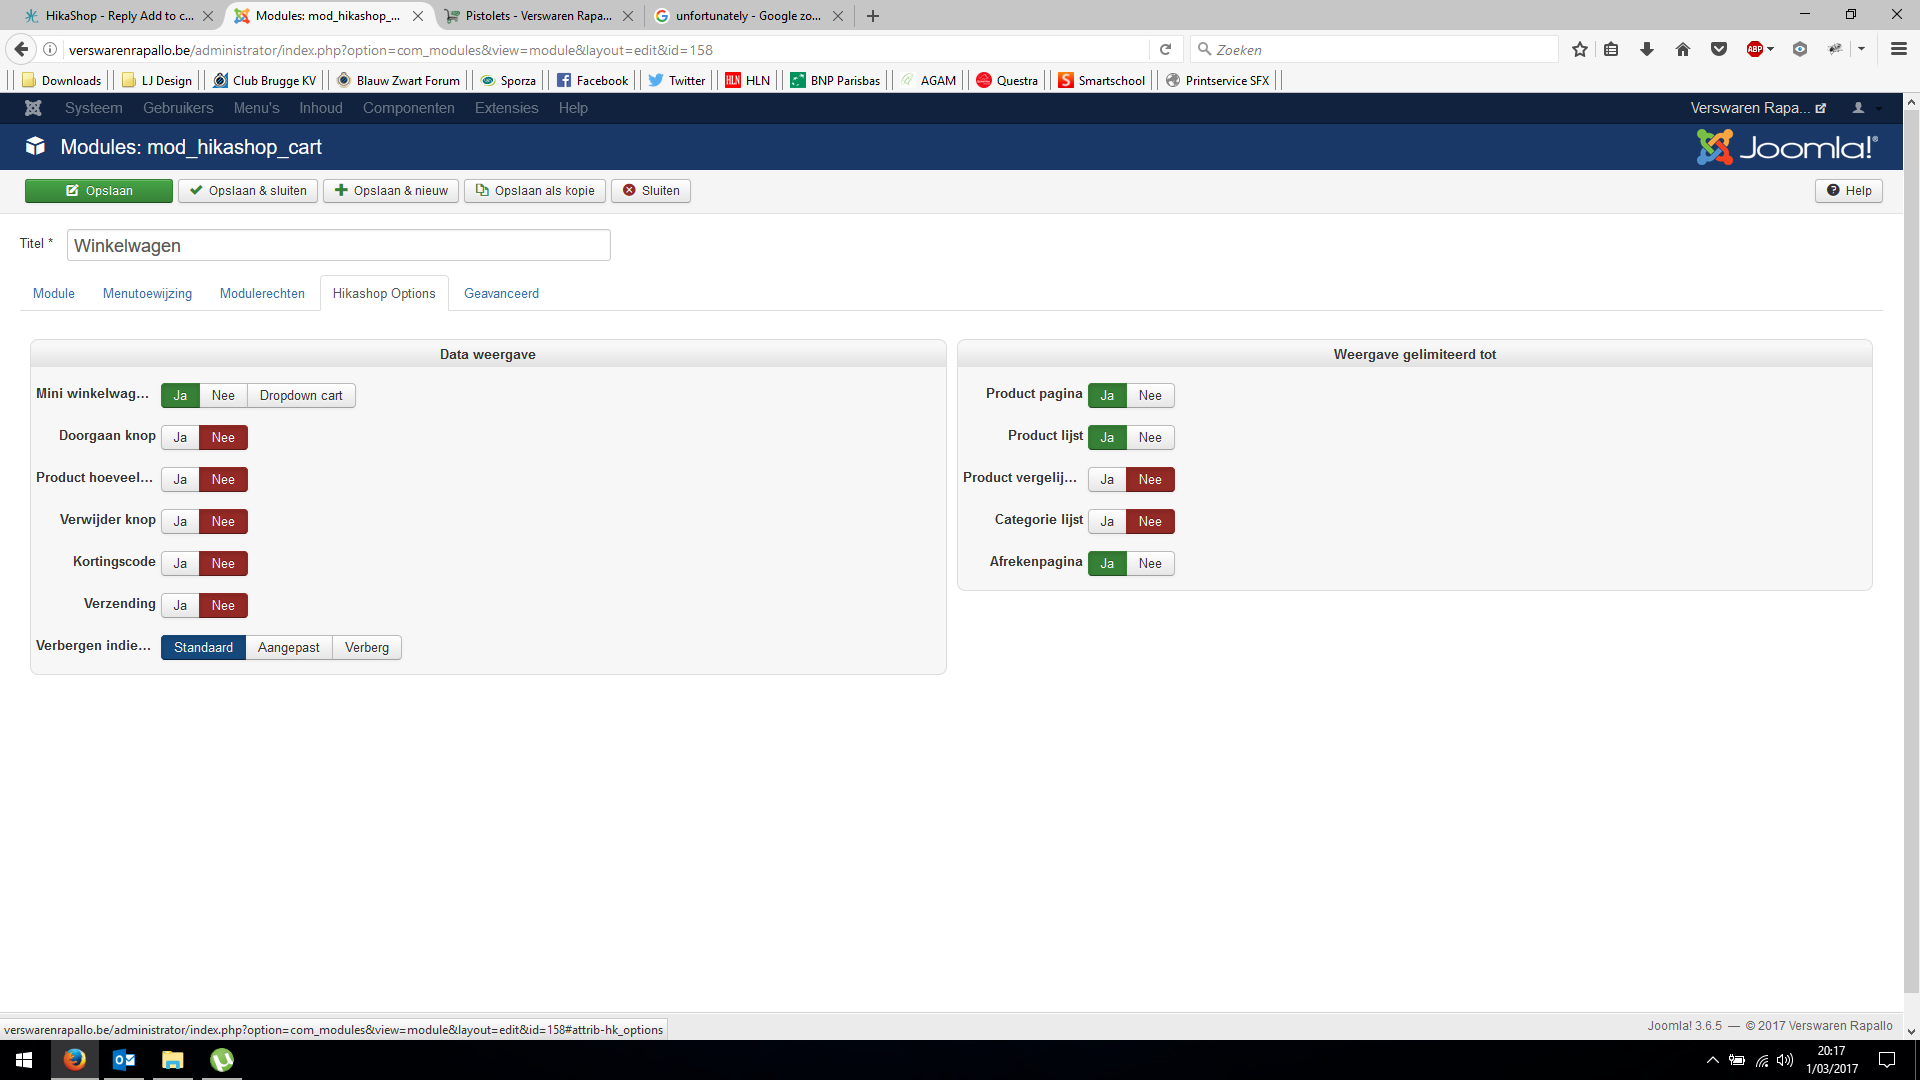Click the Adblock Plus icon
The height and width of the screenshot is (1080, 1920).
[x=1756, y=49]
